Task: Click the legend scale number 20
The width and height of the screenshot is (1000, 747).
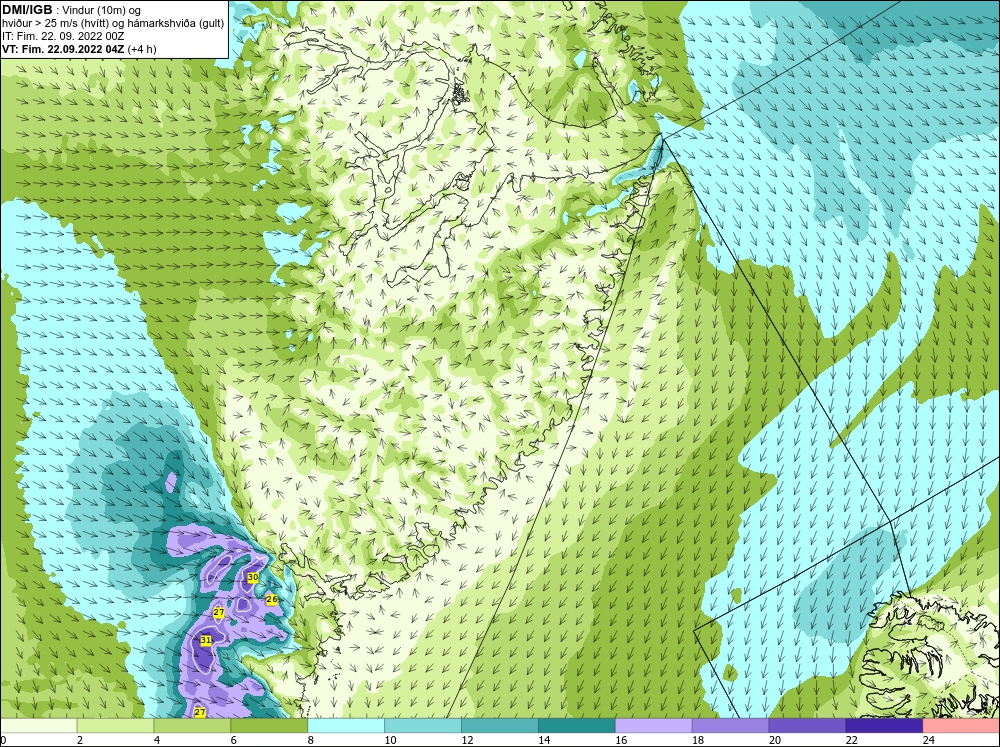Action: point(775,740)
